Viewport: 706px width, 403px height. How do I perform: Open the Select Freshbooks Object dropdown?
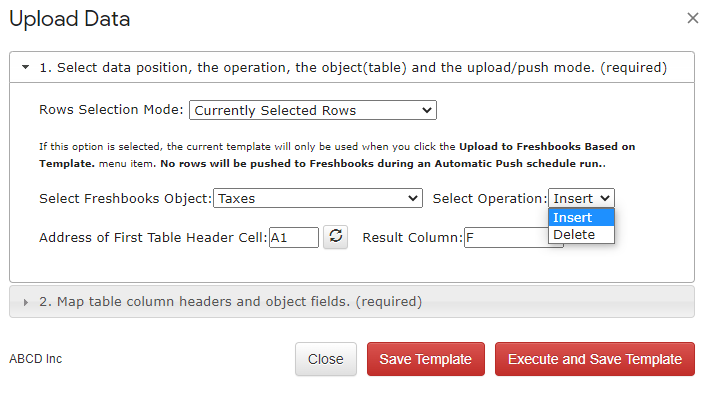coord(318,198)
